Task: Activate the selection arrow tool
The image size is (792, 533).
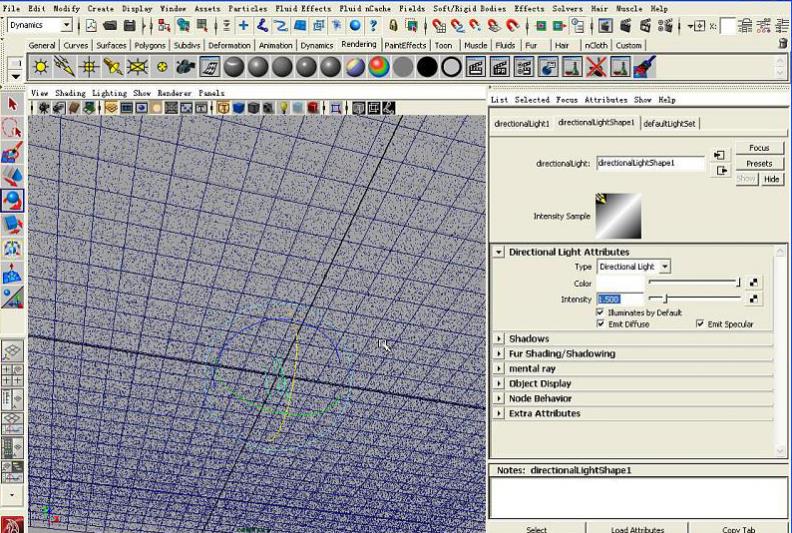Action: (12, 105)
